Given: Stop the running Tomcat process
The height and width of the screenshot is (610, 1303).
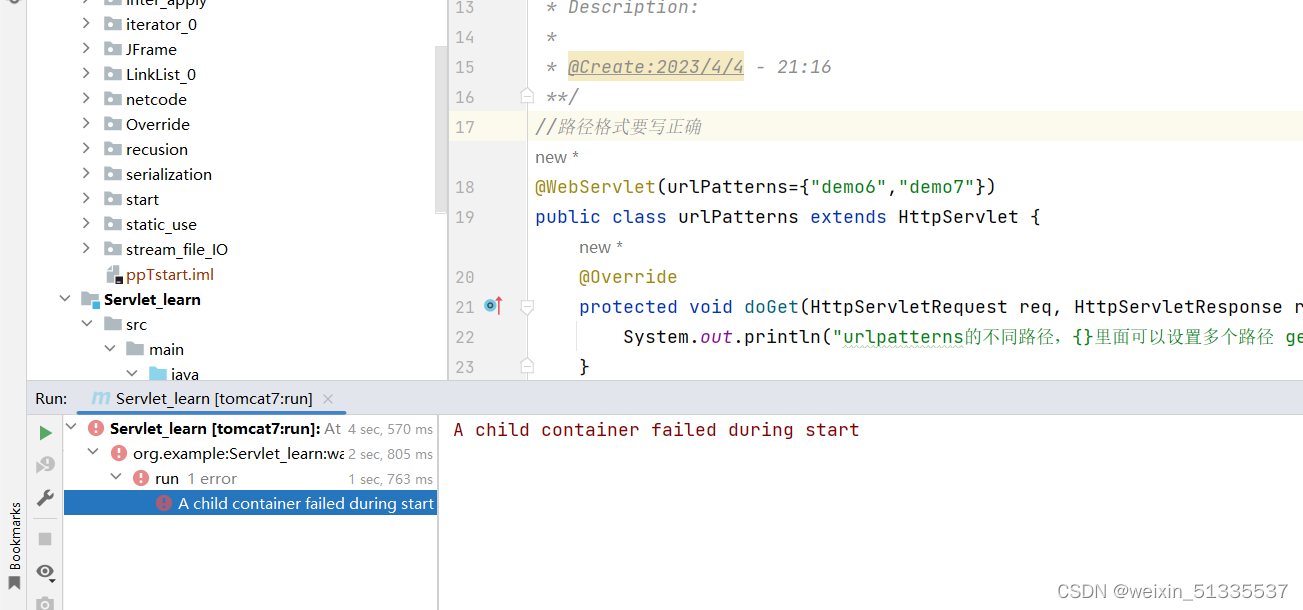Looking at the screenshot, I should click(x=45, y=538).
